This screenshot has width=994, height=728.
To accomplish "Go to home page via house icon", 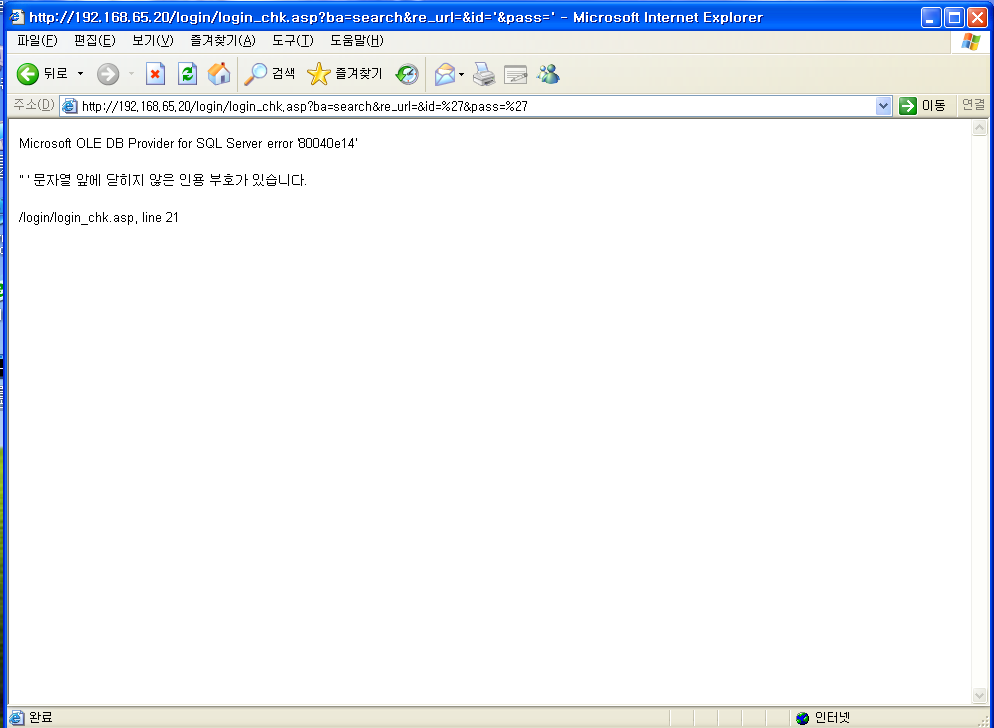I will pos(219,74).
